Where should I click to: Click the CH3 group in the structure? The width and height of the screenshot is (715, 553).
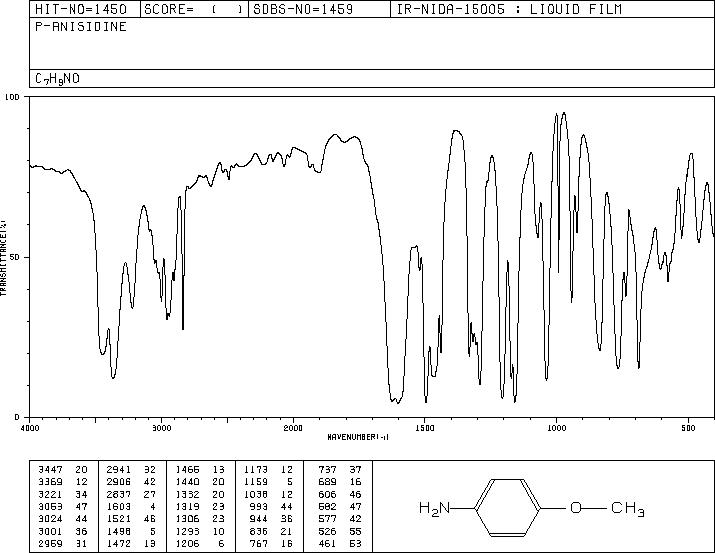628,508
